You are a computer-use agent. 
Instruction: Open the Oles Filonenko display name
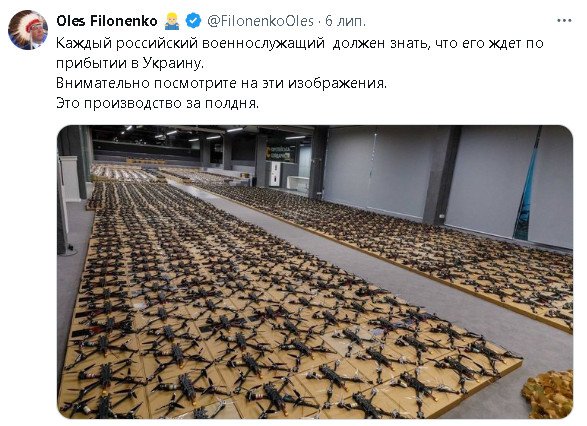coord(107,21)
